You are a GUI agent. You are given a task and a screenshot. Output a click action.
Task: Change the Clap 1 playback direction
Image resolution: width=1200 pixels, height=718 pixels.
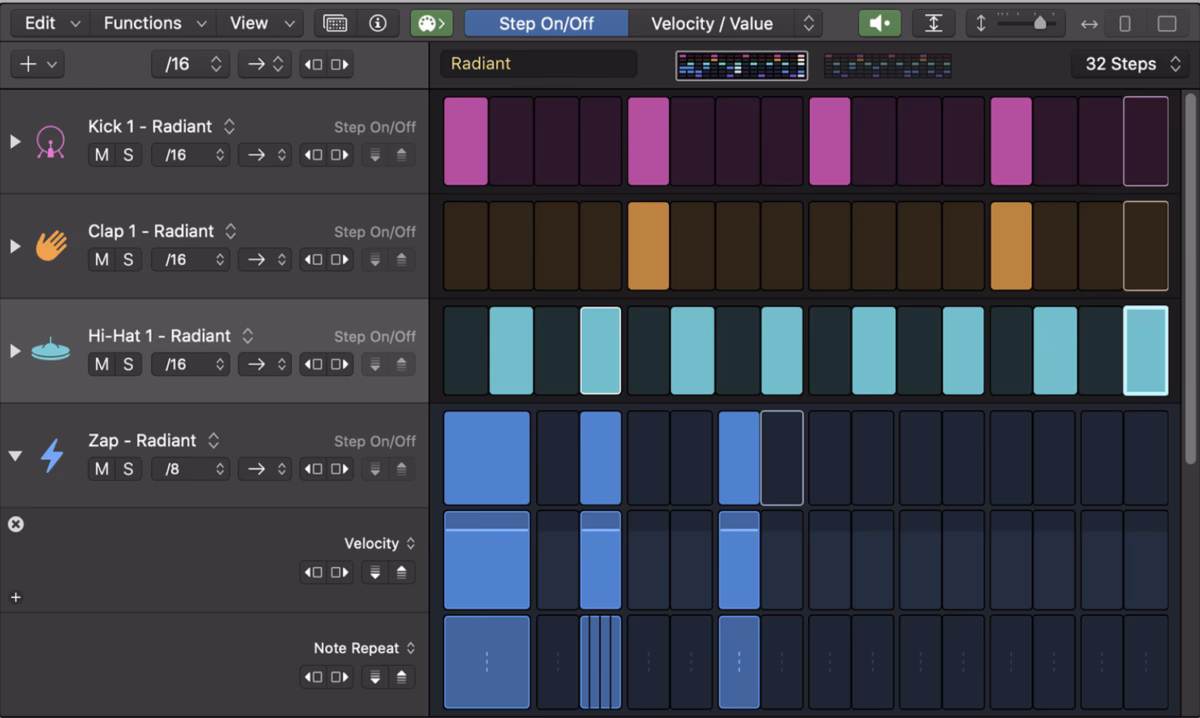coord(265,259)
